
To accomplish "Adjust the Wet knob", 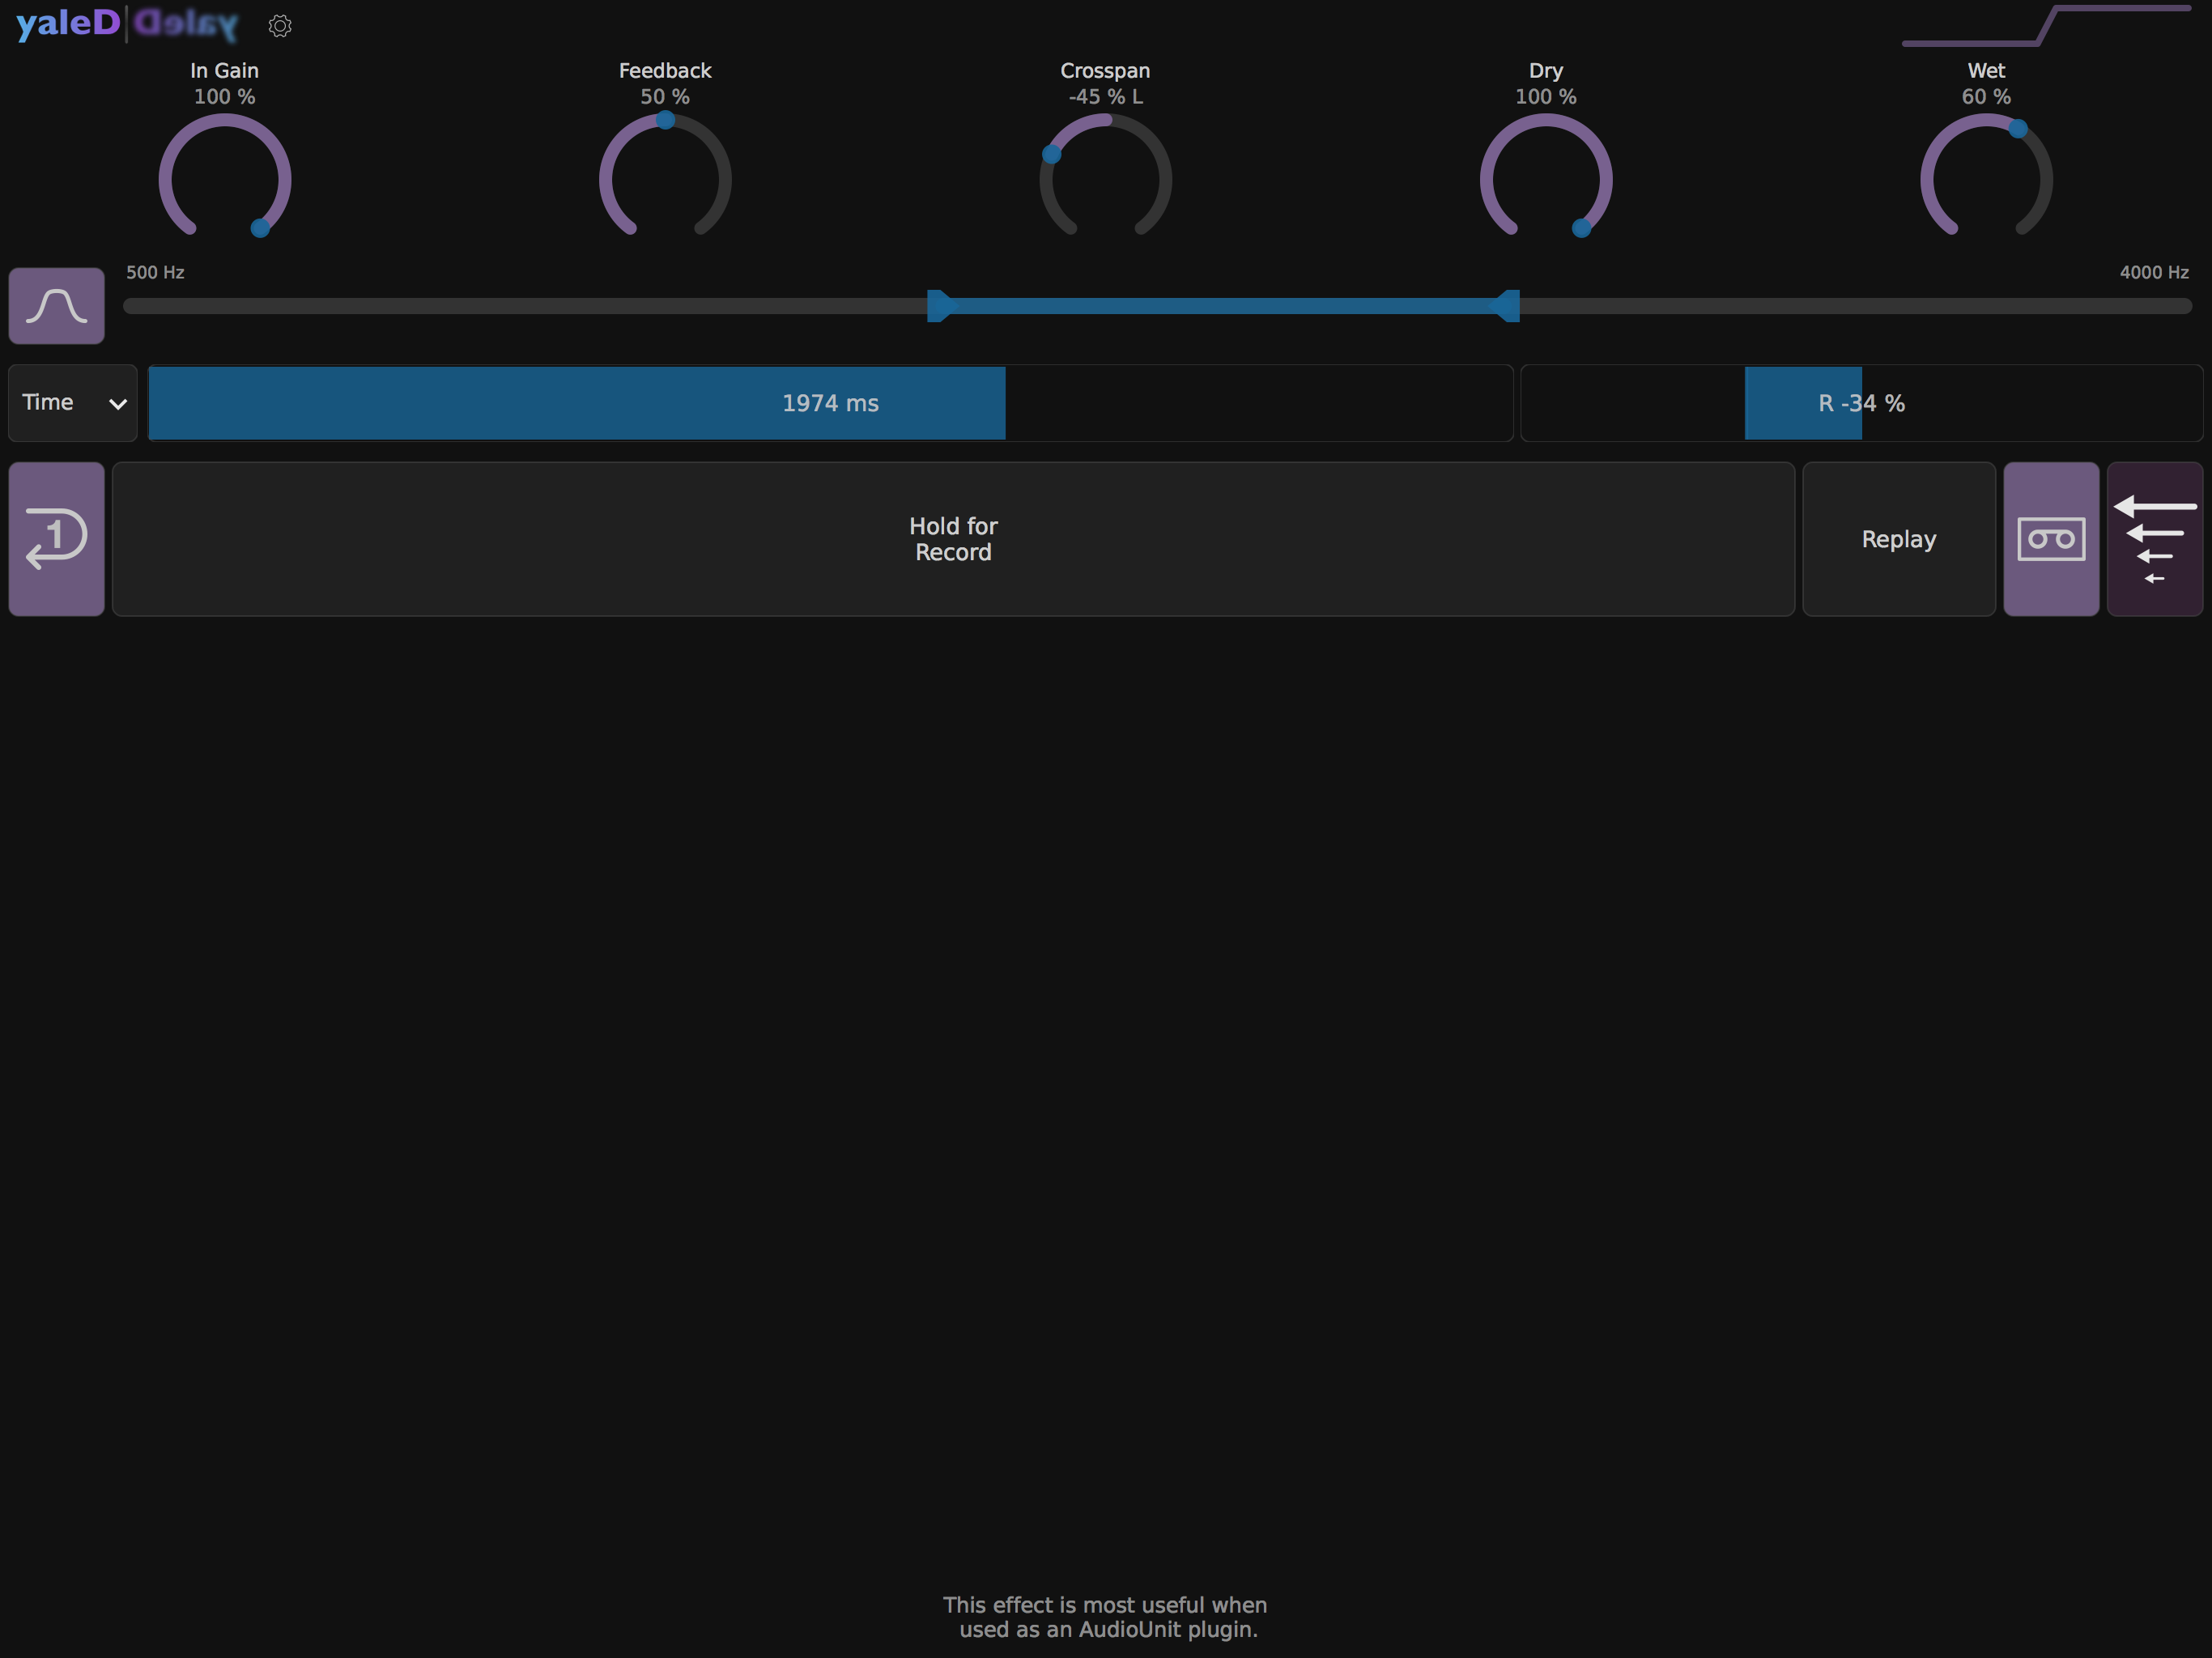I will (x=1985, y=178).
